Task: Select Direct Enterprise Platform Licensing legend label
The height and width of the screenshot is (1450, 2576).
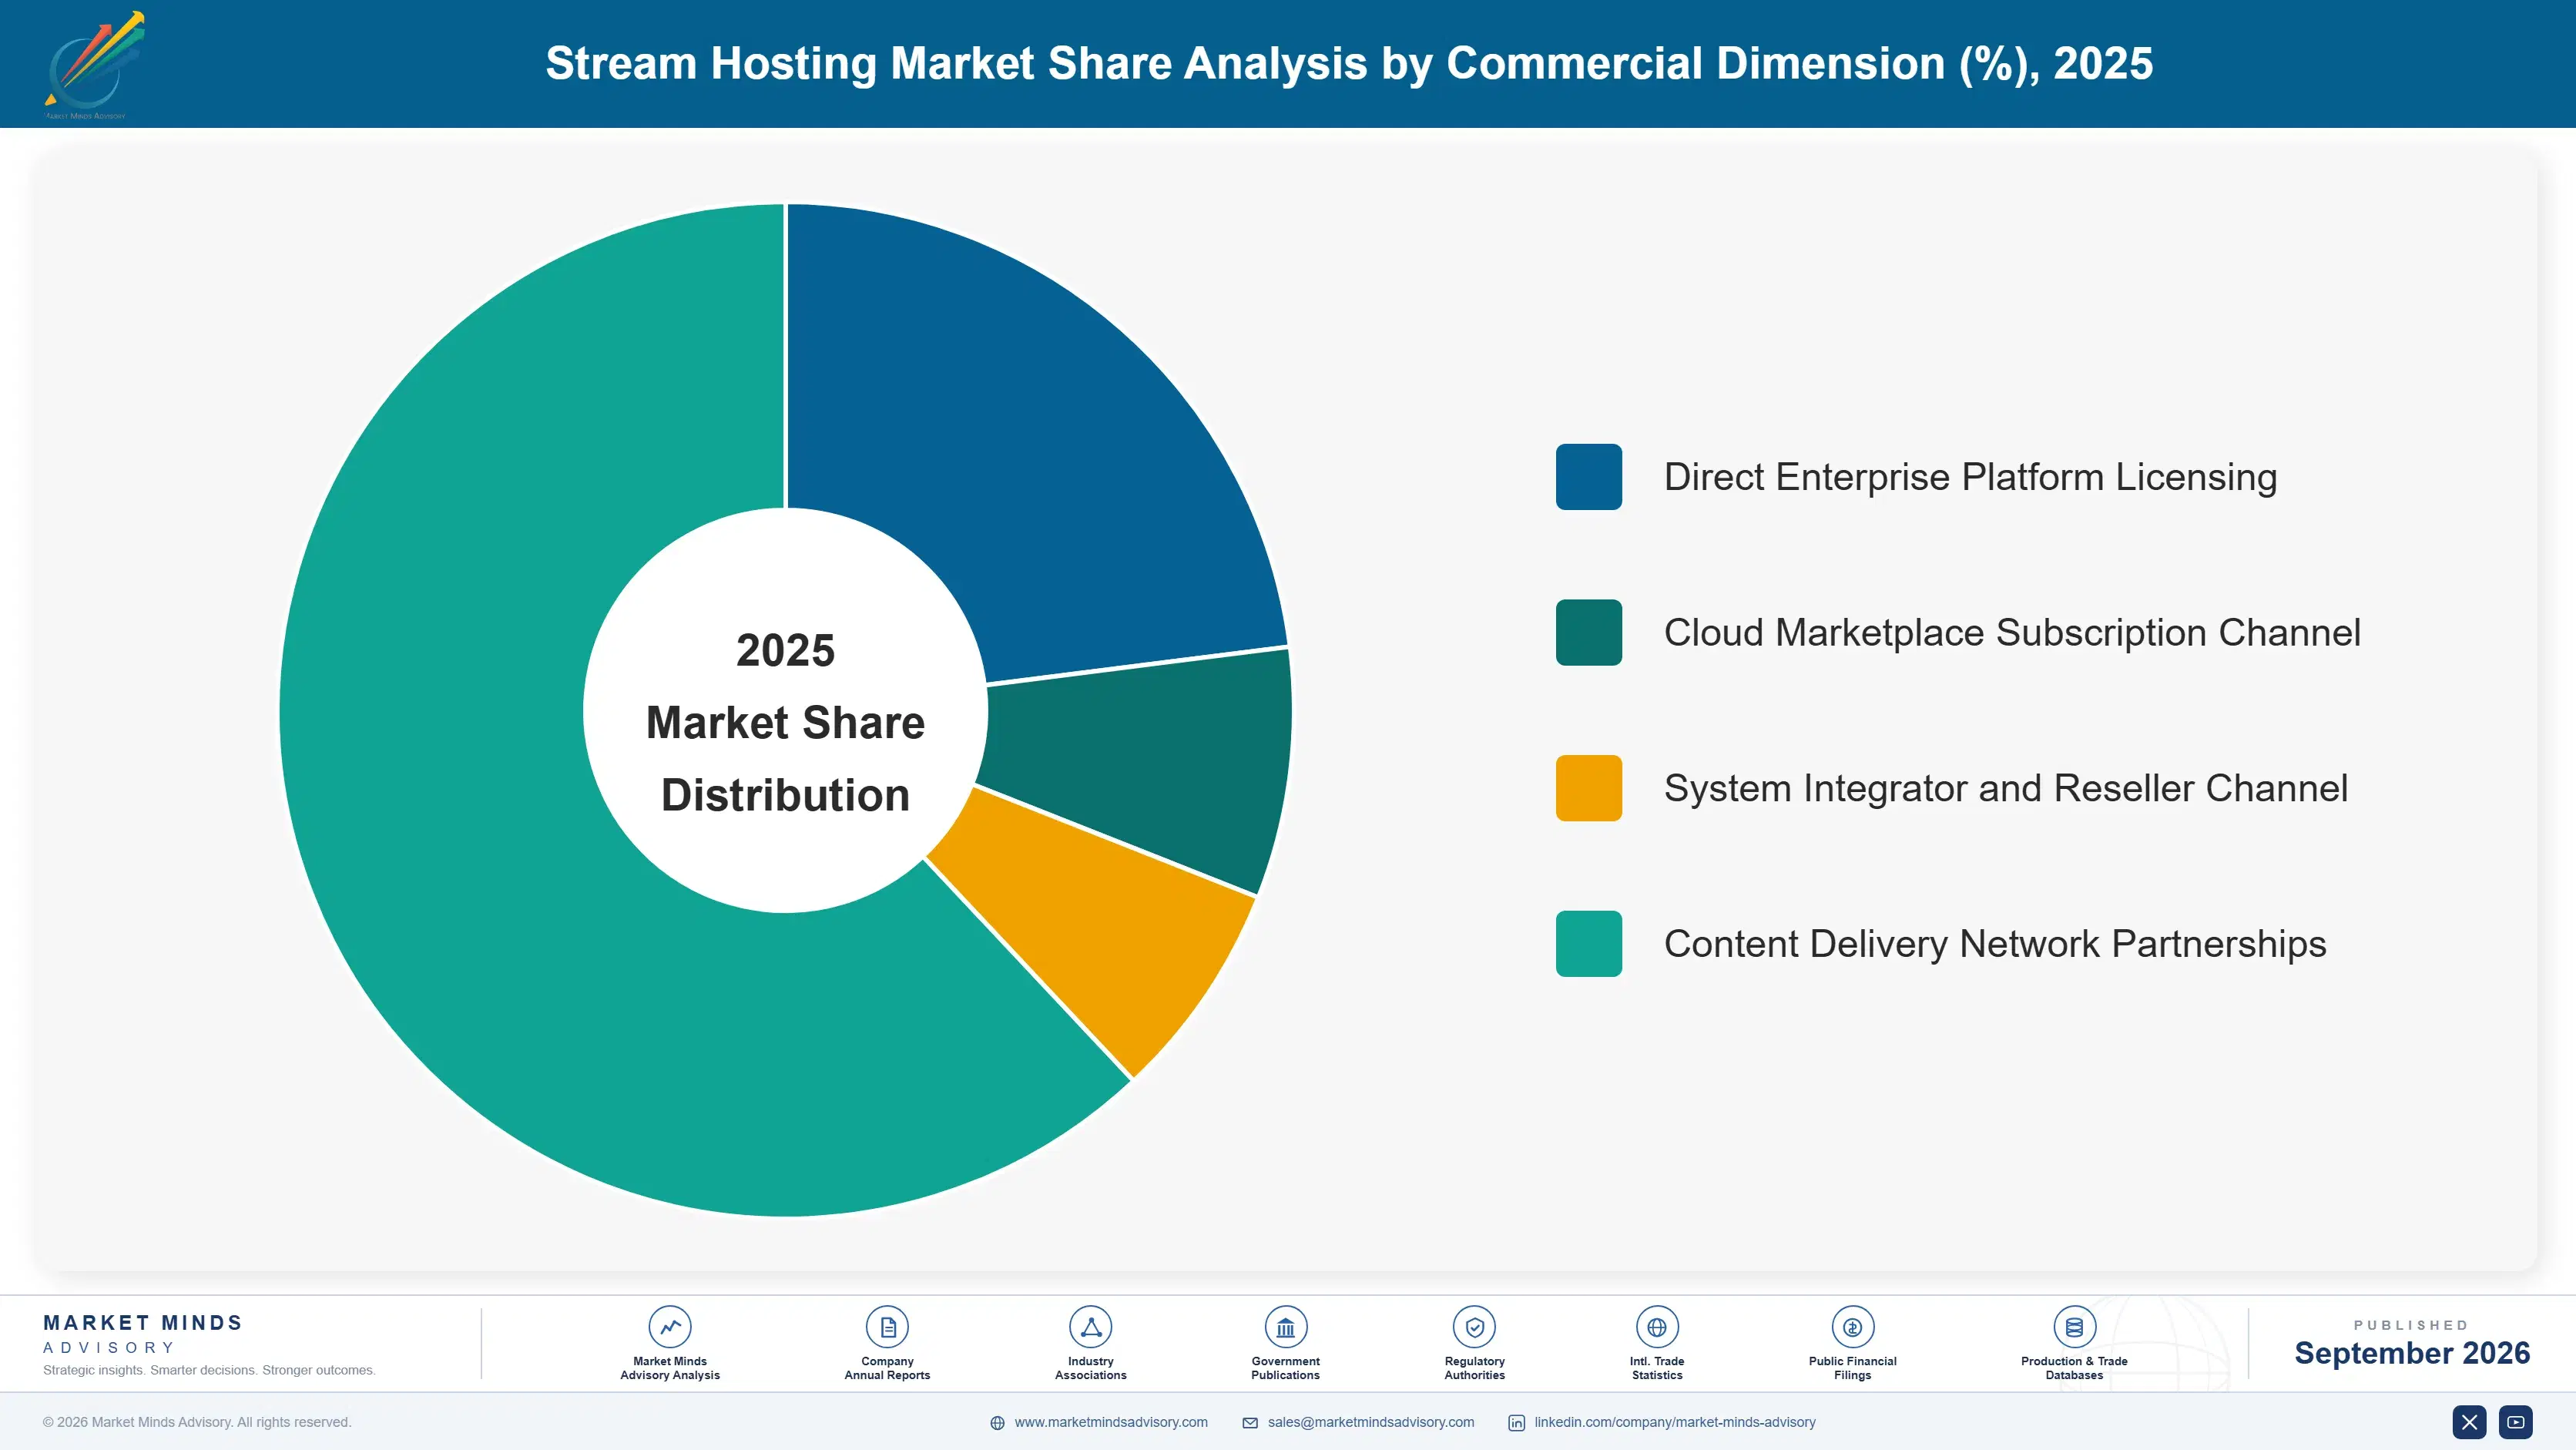Action: click(1970, 477)
